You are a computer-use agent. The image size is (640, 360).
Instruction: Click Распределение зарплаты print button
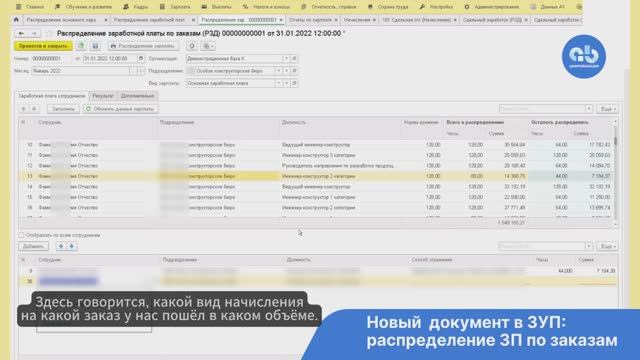[x=143, y=46]
